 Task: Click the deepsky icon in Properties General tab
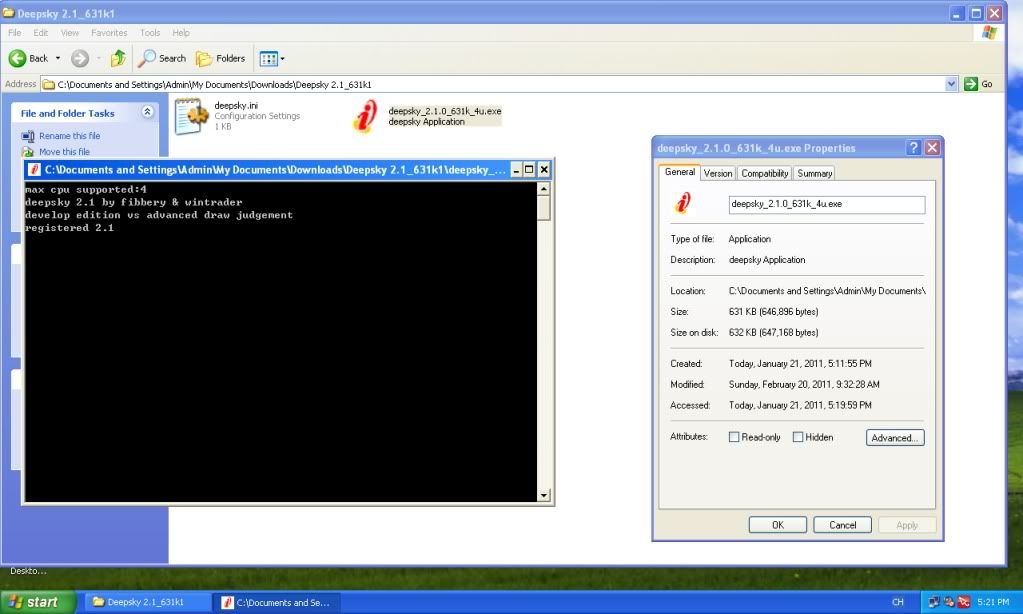[682, 204]
